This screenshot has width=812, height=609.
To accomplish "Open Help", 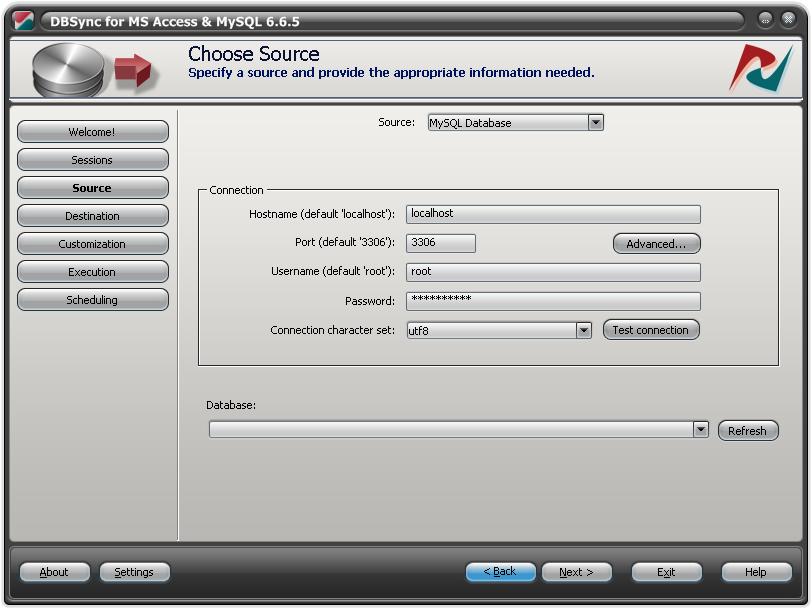I will (x=756, y=572).
